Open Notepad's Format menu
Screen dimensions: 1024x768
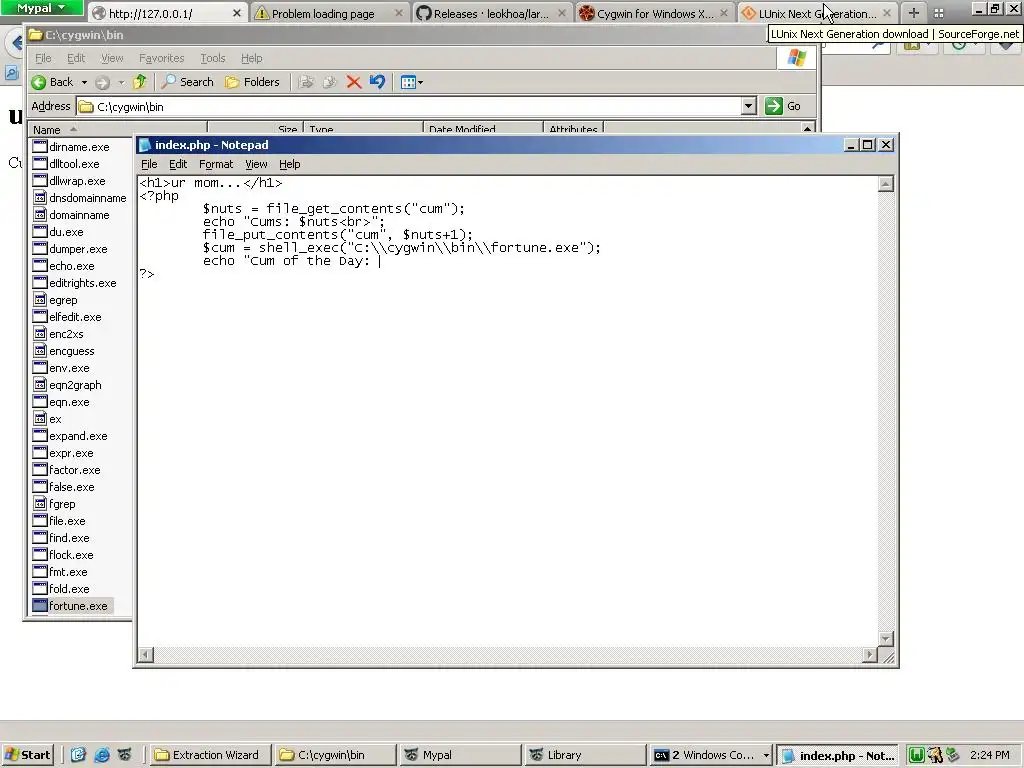point(216,165)
